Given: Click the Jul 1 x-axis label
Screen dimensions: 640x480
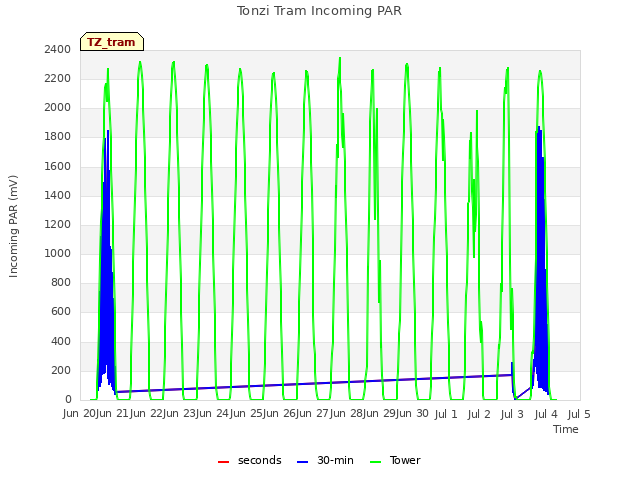Looking at the screenshot, I should pos(446,414).
